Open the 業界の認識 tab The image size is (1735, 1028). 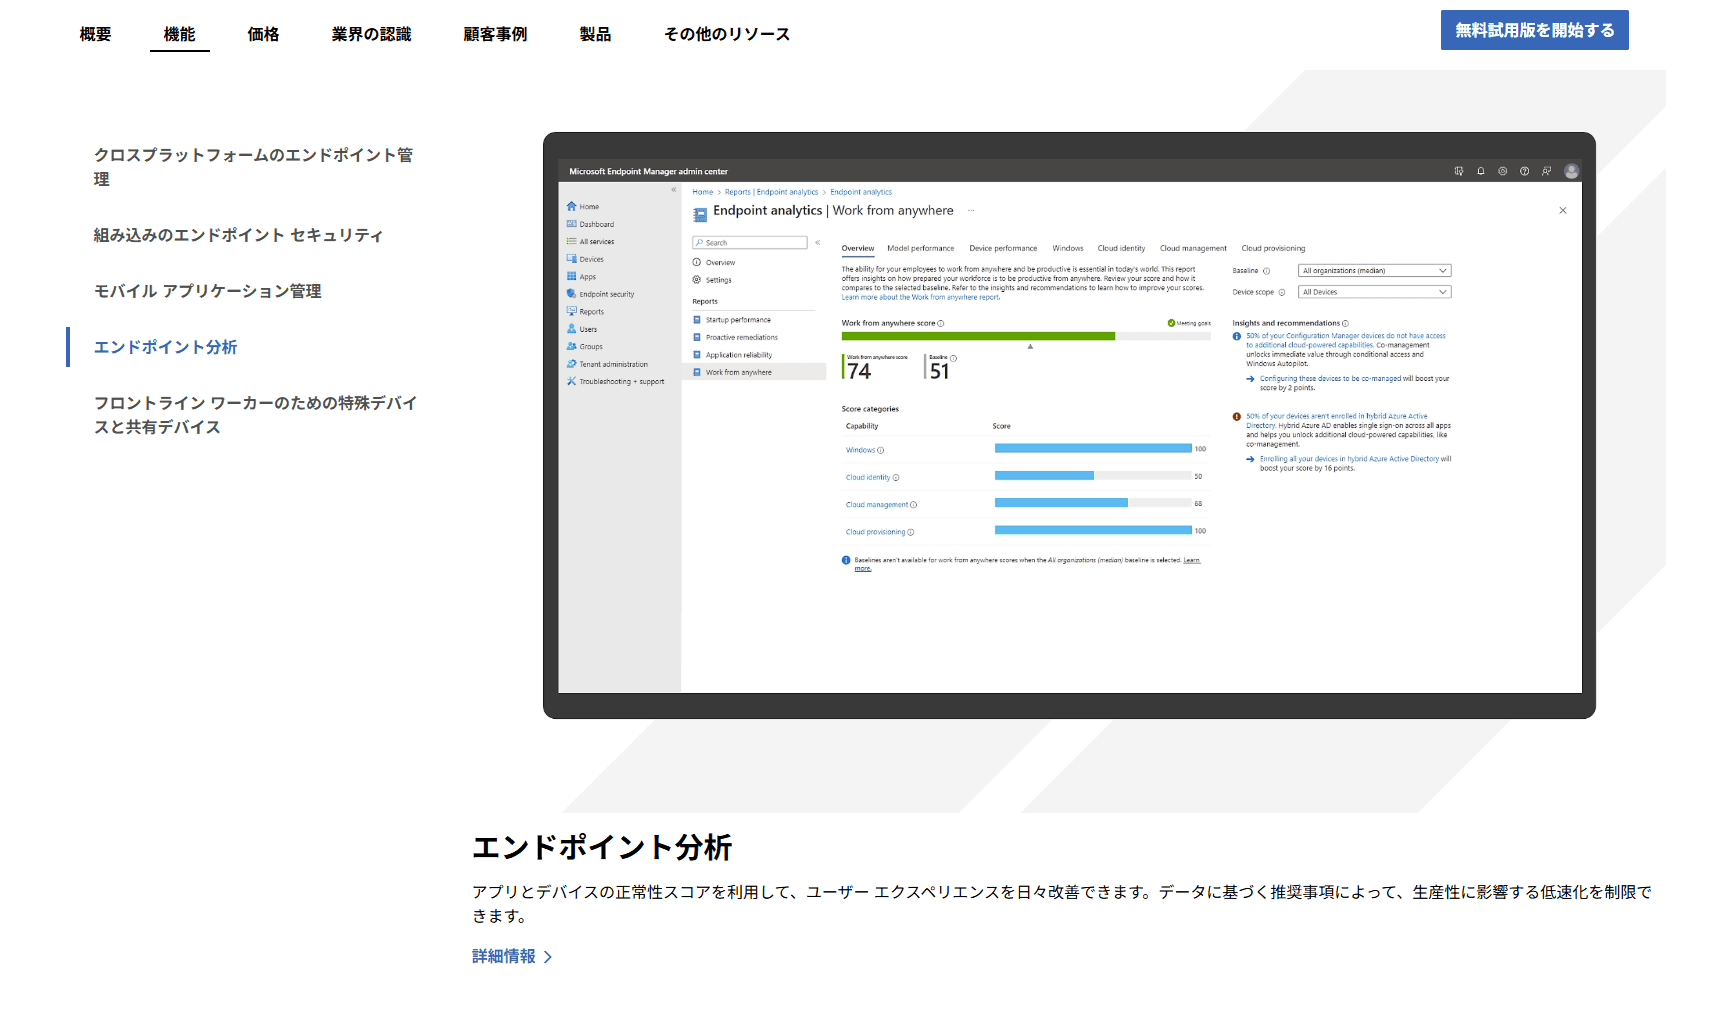coord(372,34)
